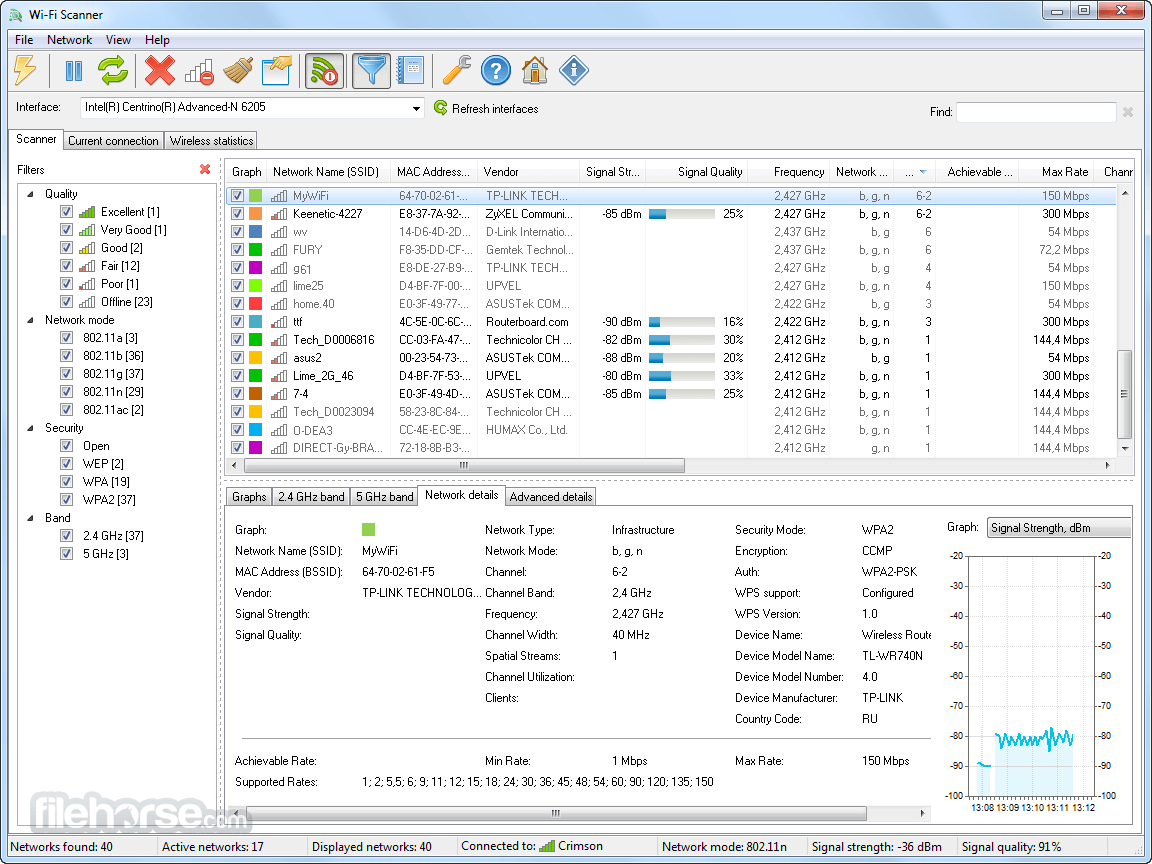Click the signal bars remove icon
The width and height of the screenshot is (1152, 864).
pos(198,71)
